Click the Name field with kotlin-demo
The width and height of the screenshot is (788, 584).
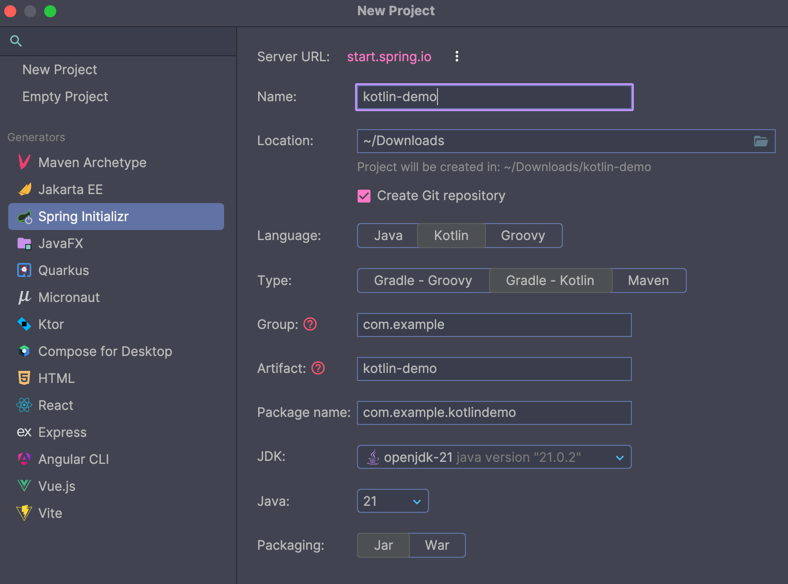[494, 97]
